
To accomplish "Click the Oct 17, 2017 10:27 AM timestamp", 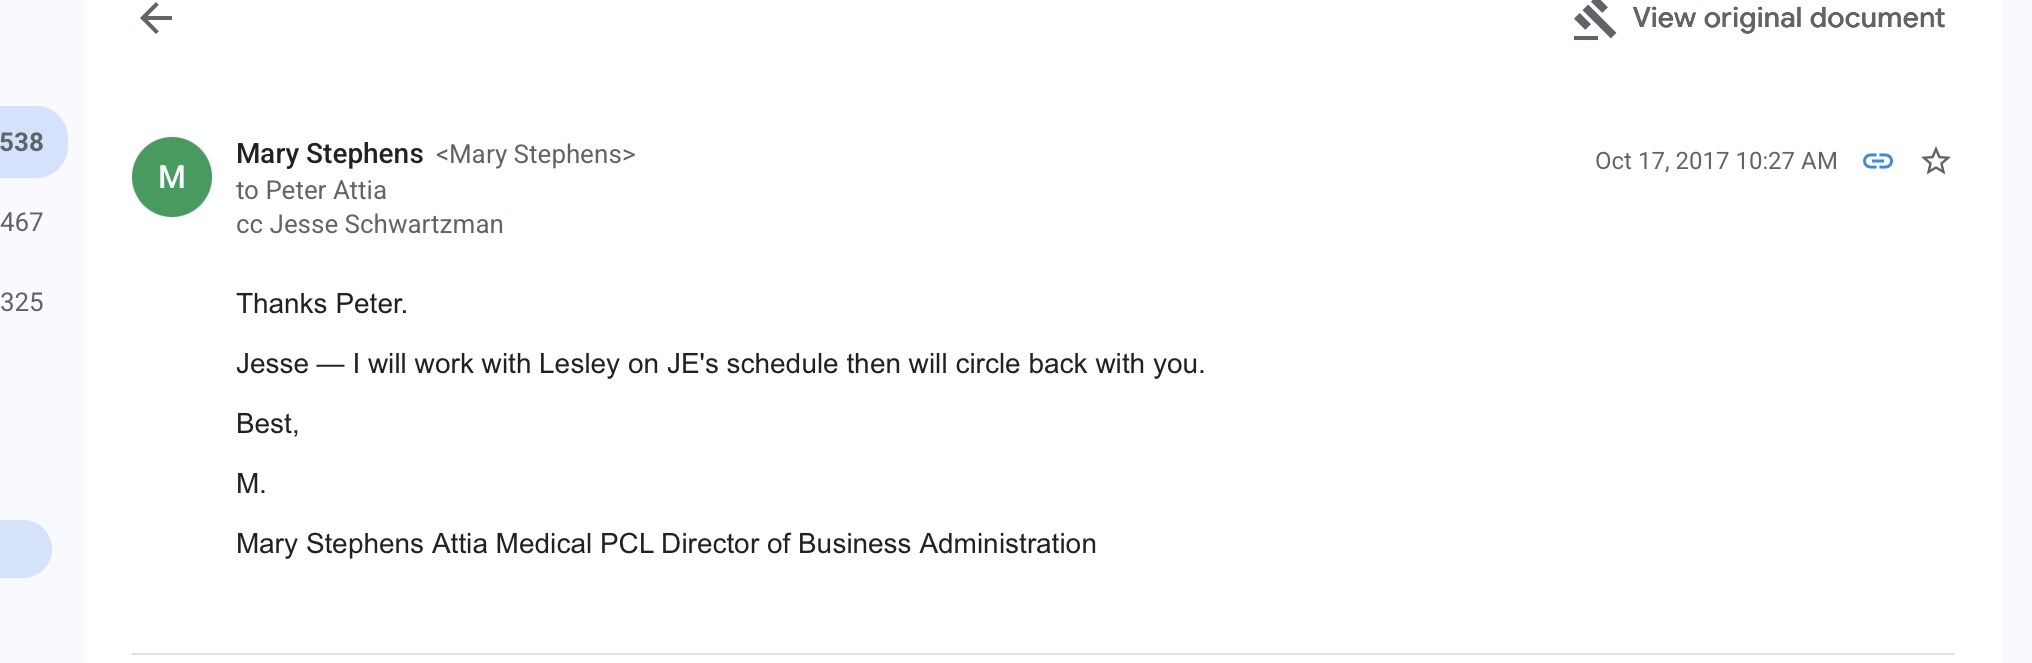I will click(x=1715, y=161).
